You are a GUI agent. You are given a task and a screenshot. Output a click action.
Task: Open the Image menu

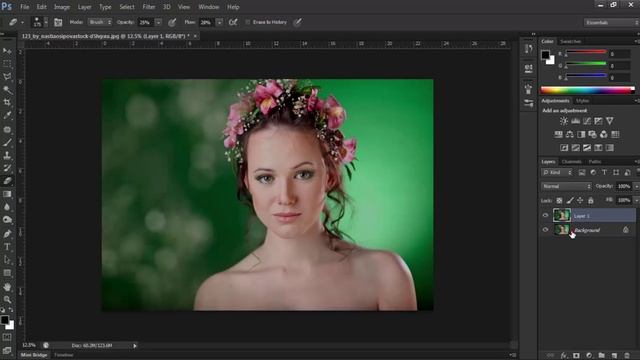point(62,7)
